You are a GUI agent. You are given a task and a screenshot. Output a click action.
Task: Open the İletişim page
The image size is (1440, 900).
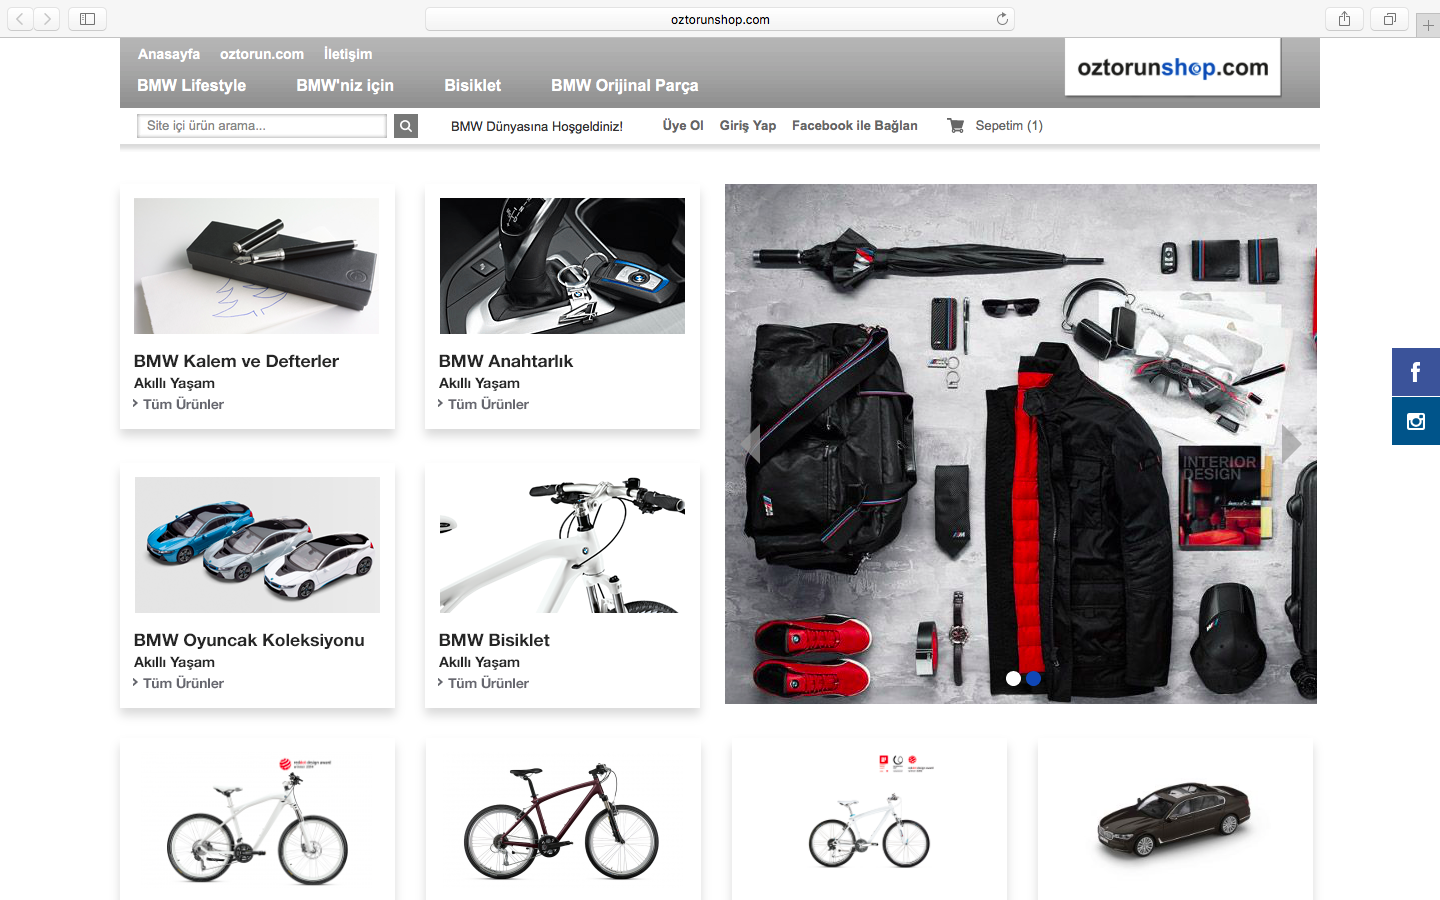348,54
